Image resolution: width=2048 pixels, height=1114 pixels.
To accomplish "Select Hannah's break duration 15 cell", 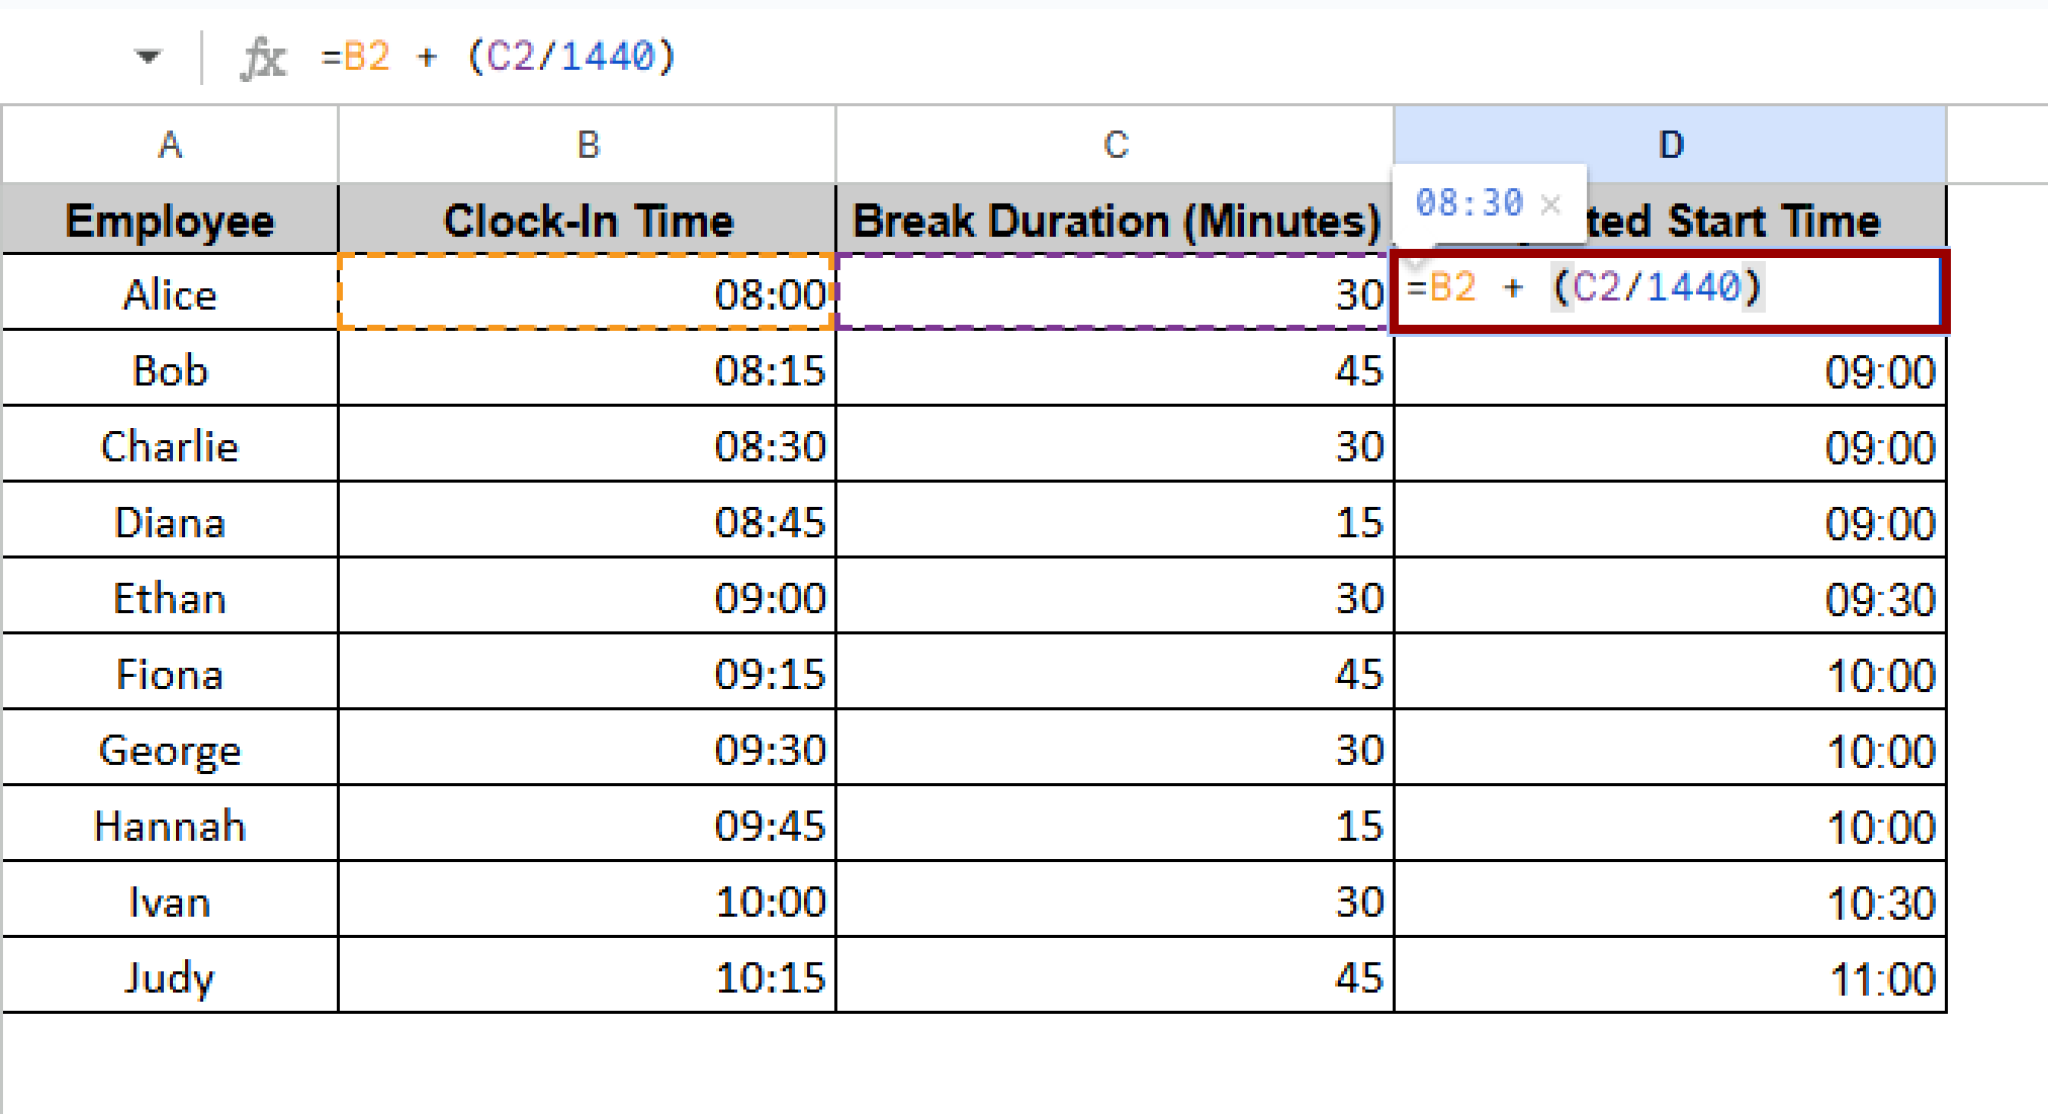I will pyautogui.click(x=1114, y=825).
